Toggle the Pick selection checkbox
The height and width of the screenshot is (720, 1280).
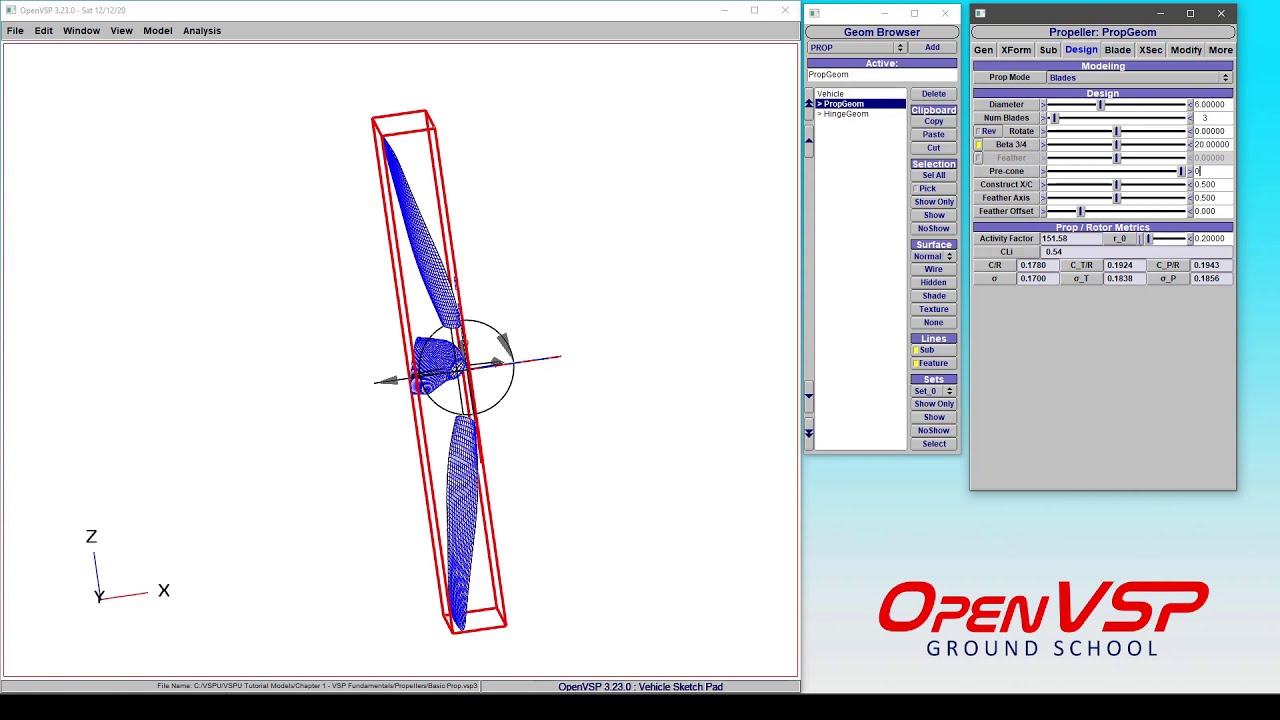[x=933, y=188]
